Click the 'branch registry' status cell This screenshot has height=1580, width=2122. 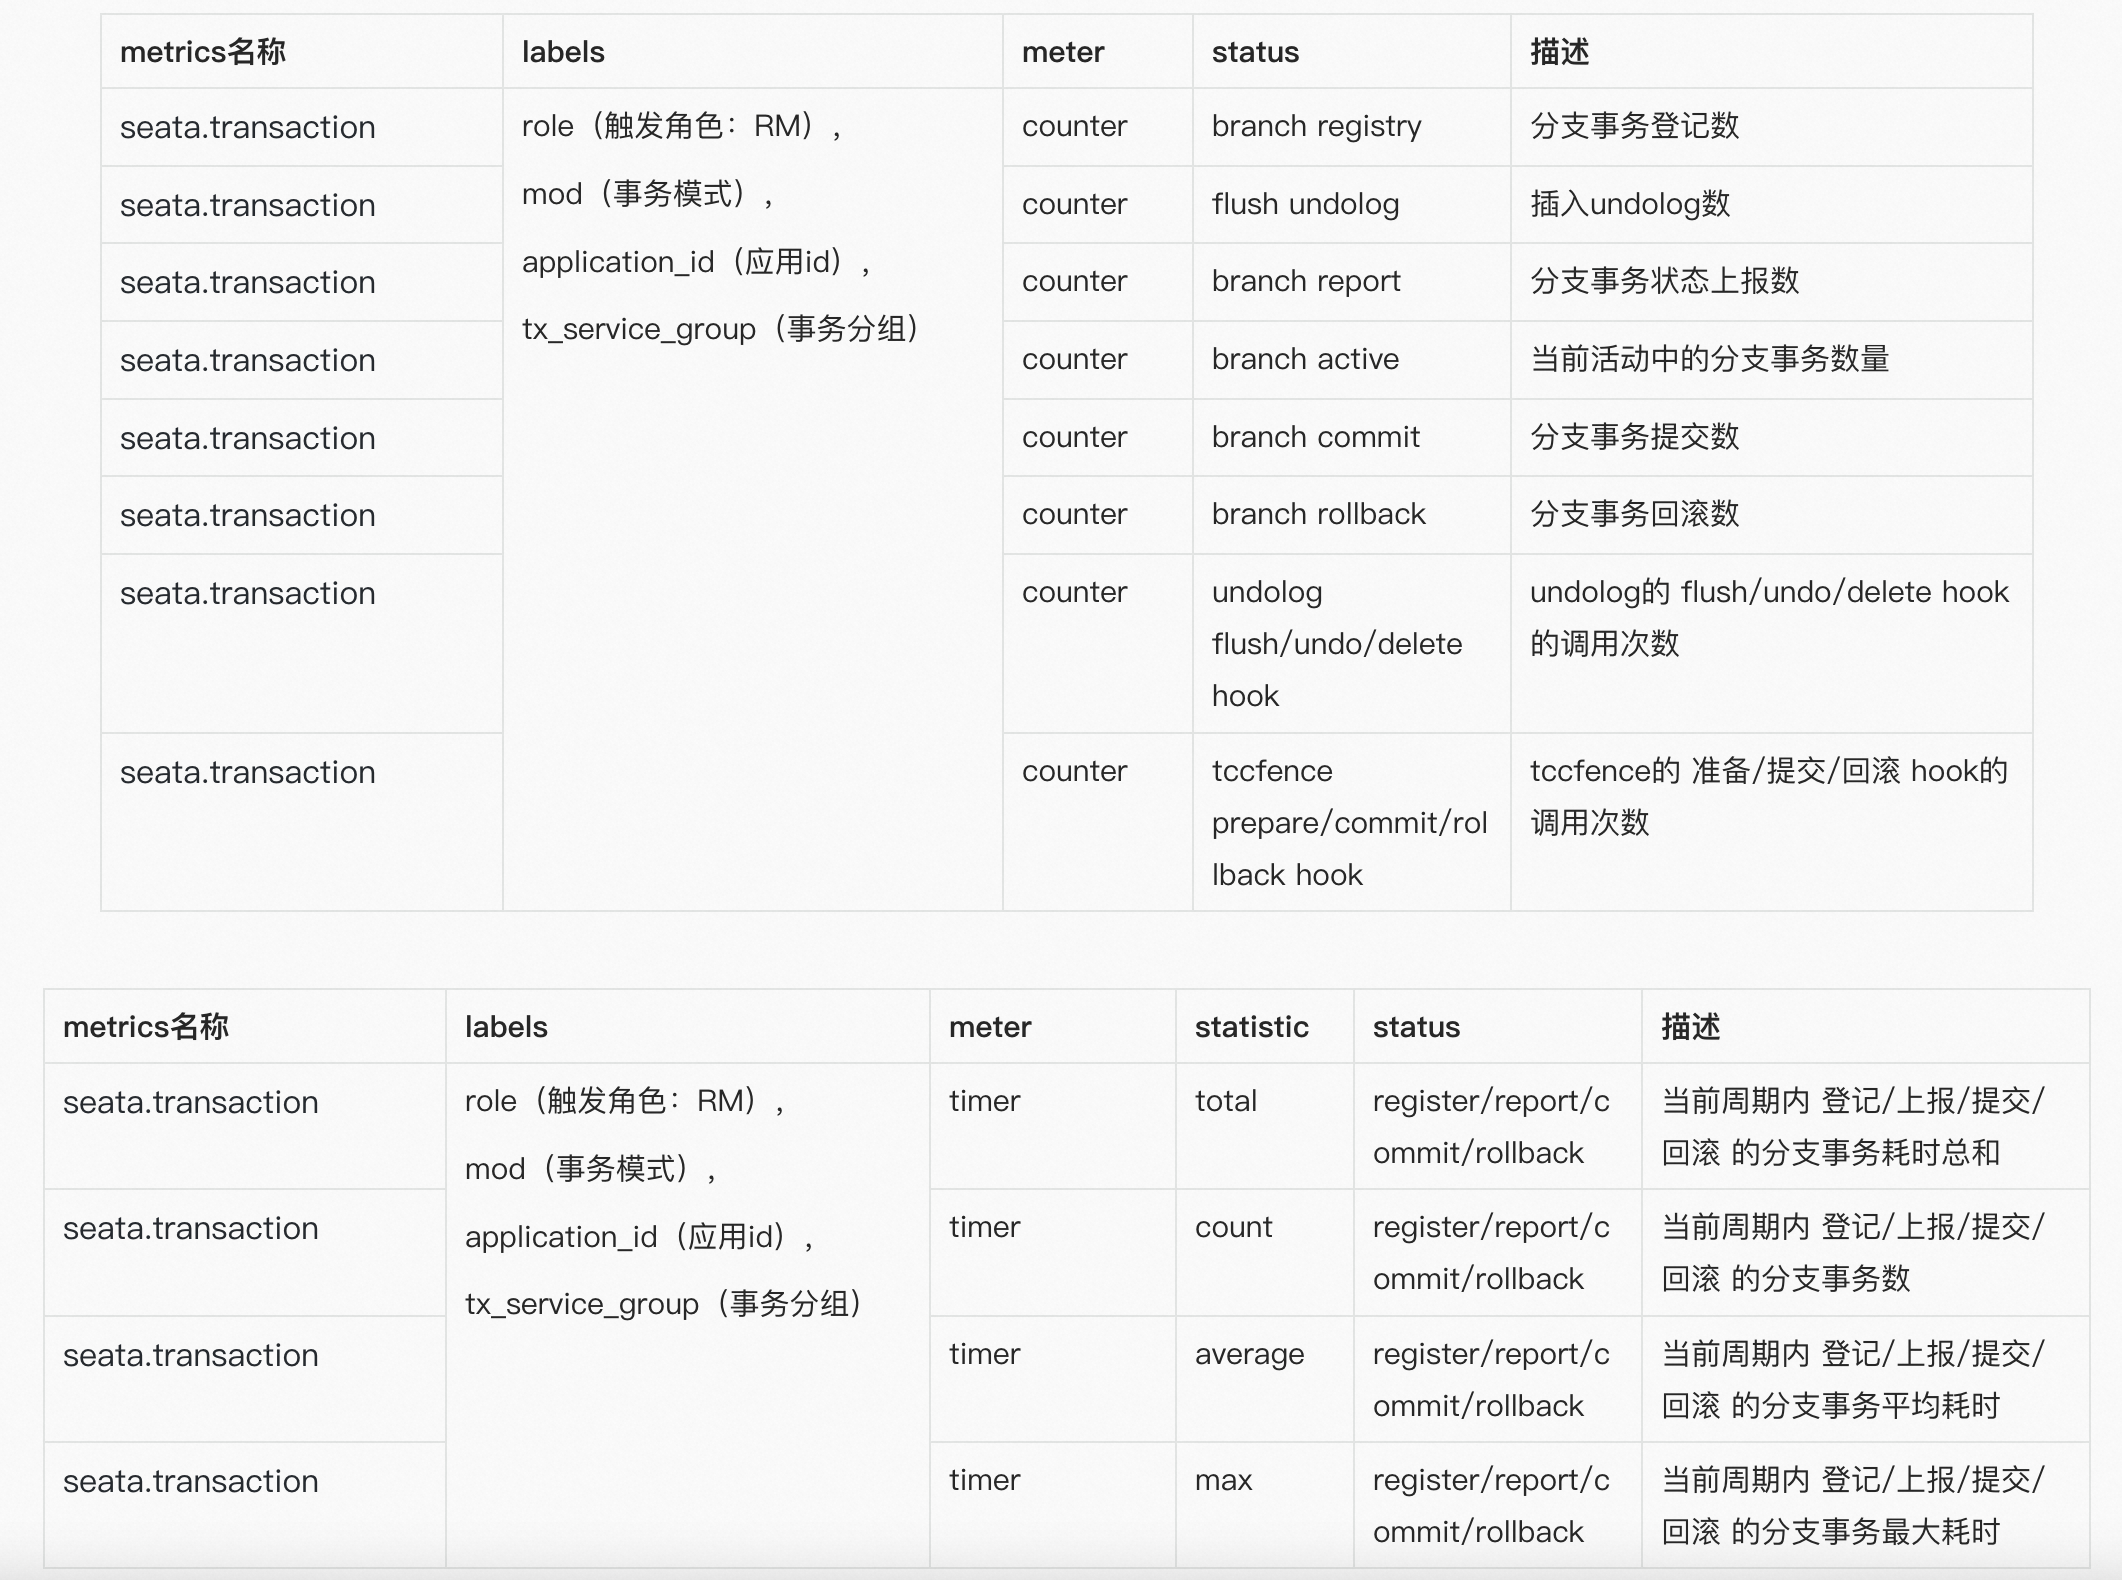click(1316, 126)
